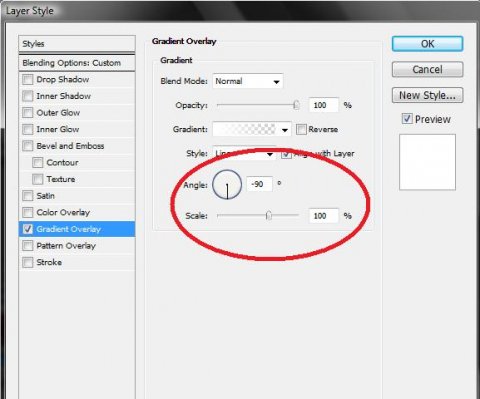Select Blending Options: Custom entry
Image resolution: width=480 pixels, height=399 pixels.
coord(77,63)
